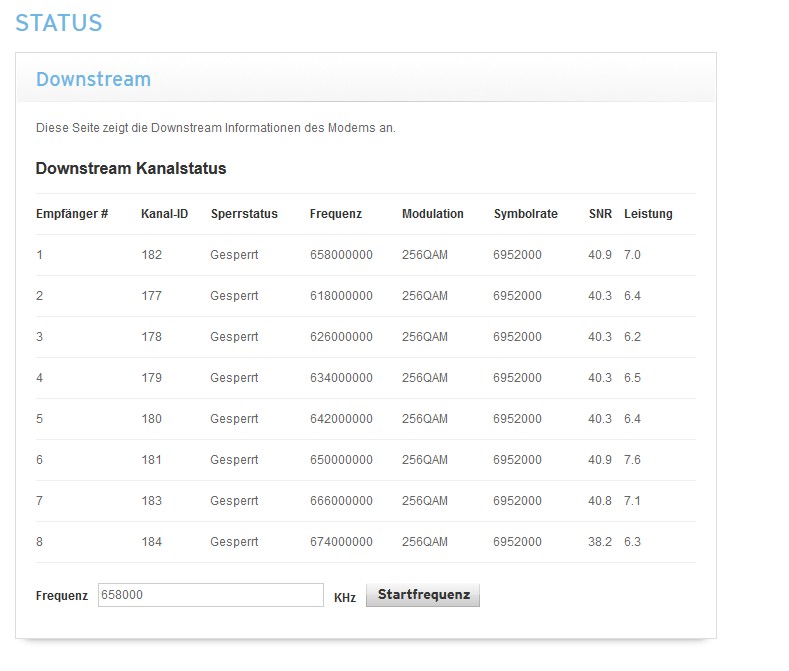Viewport: 789px width, 671px height.
Task: Click the Symbolrate column header
Action: pos(526,214)
